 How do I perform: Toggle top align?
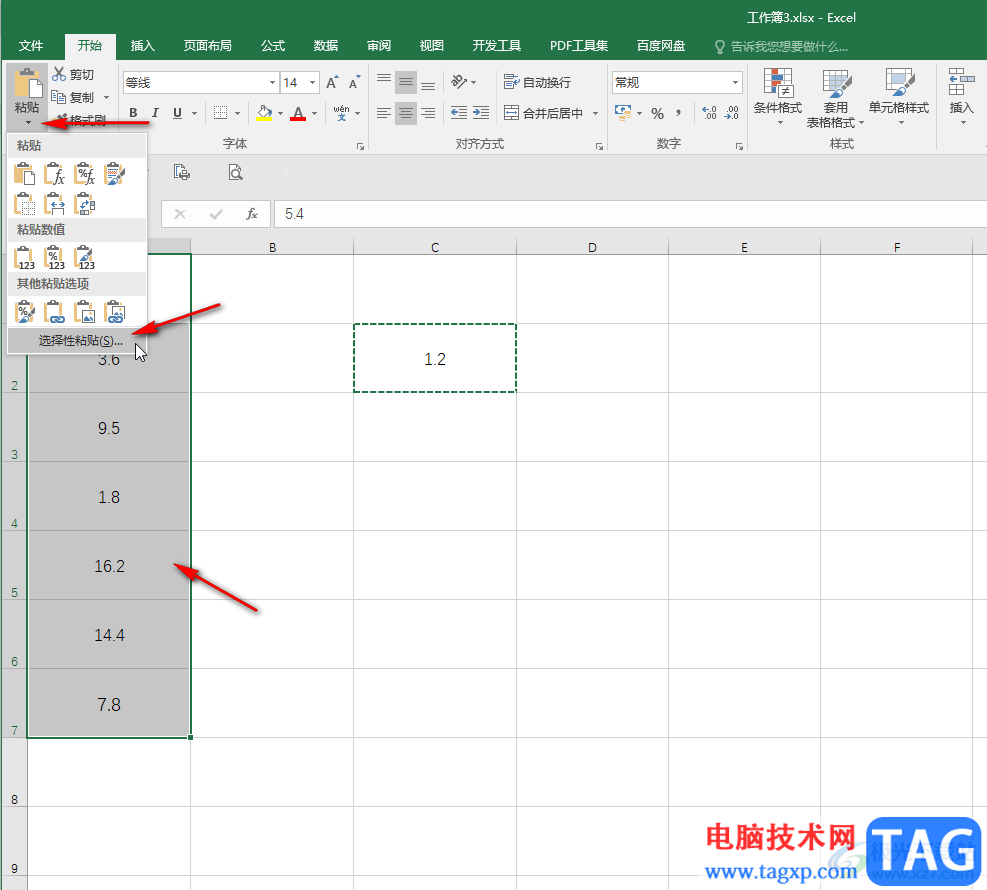(384, 82)
